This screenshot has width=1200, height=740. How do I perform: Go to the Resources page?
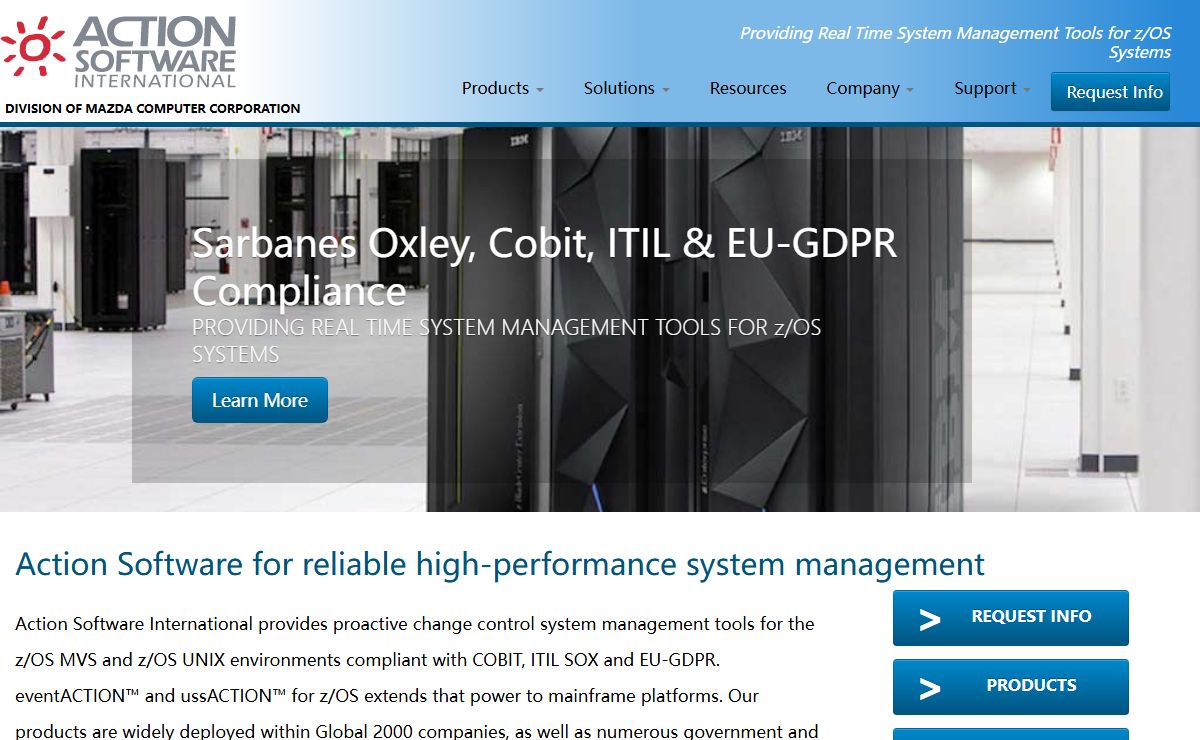point(748,88)
